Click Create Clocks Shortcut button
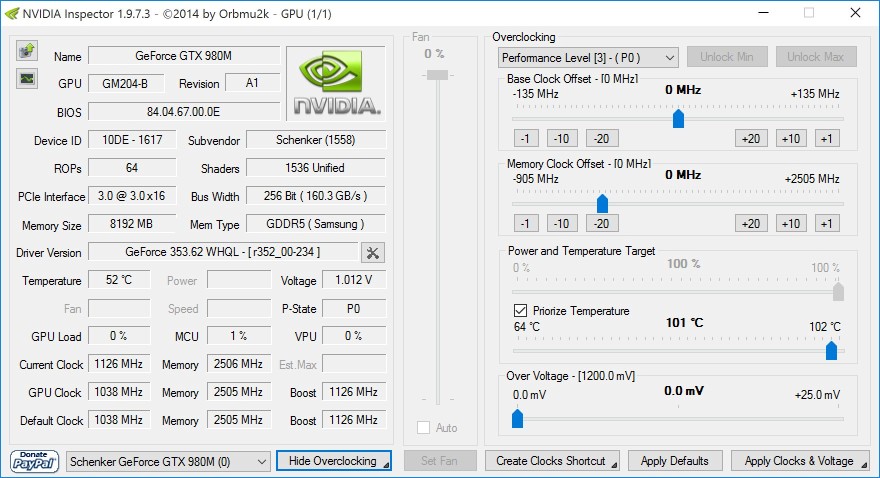This screenshot has width=880, height=478. point(552,461)
